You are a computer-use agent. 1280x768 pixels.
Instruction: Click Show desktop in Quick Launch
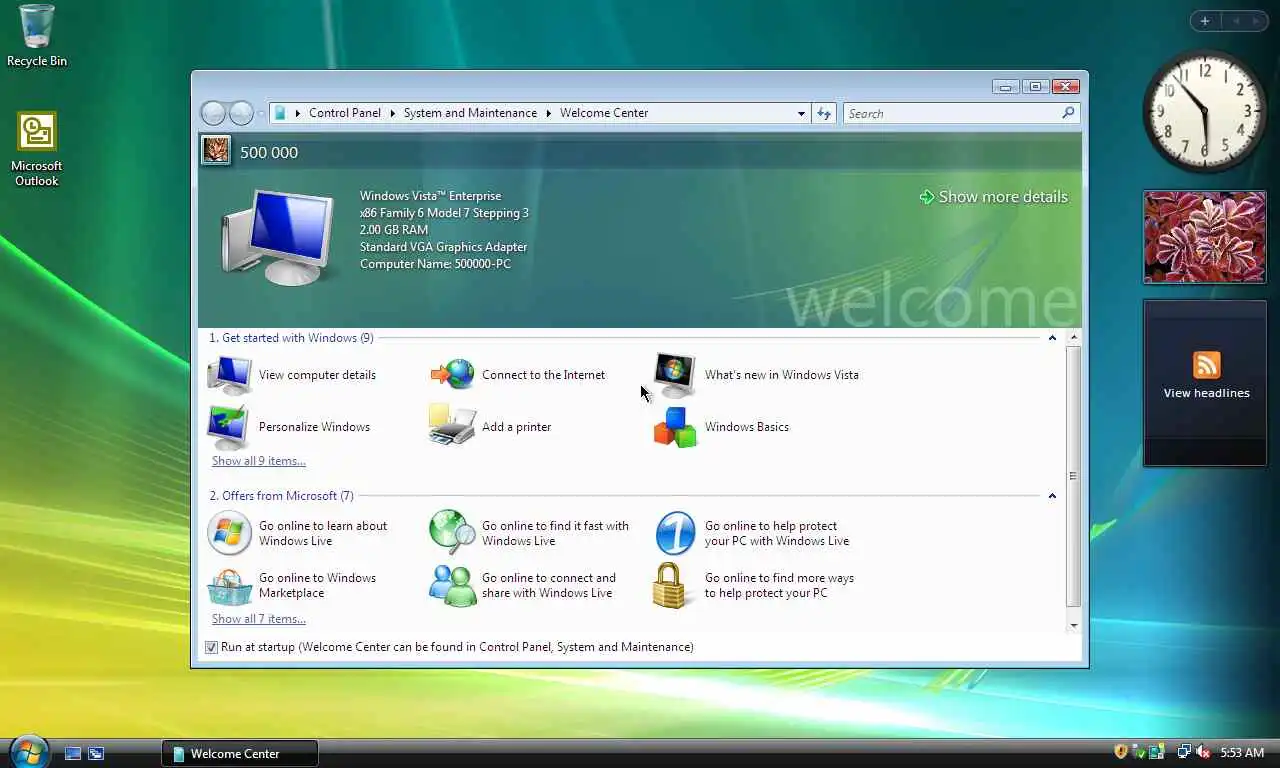[73, 753]
